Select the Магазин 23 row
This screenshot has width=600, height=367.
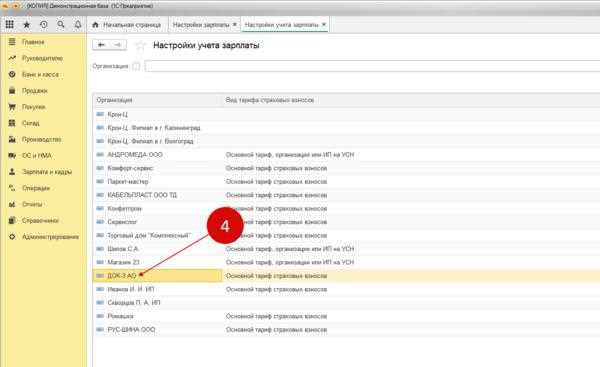pyautogui.click(x=346, y=262)
